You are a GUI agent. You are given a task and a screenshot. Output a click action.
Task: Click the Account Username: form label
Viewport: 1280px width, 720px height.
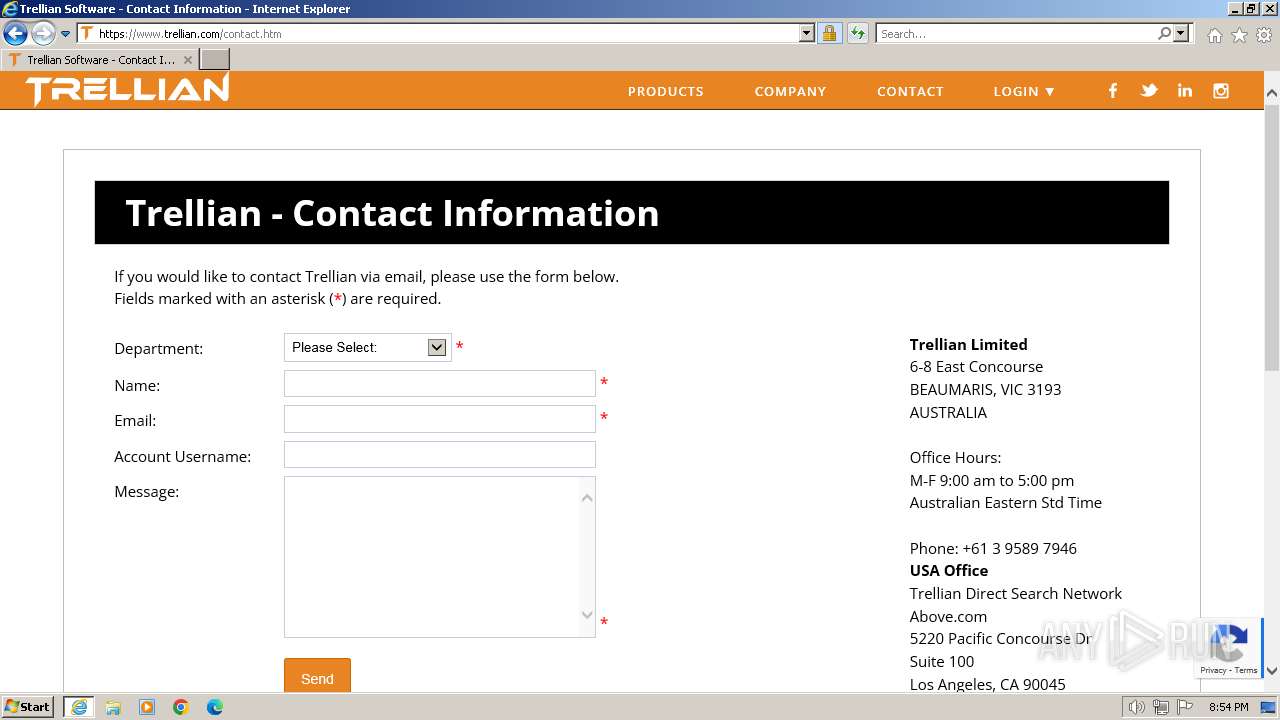tap(182, 456)
